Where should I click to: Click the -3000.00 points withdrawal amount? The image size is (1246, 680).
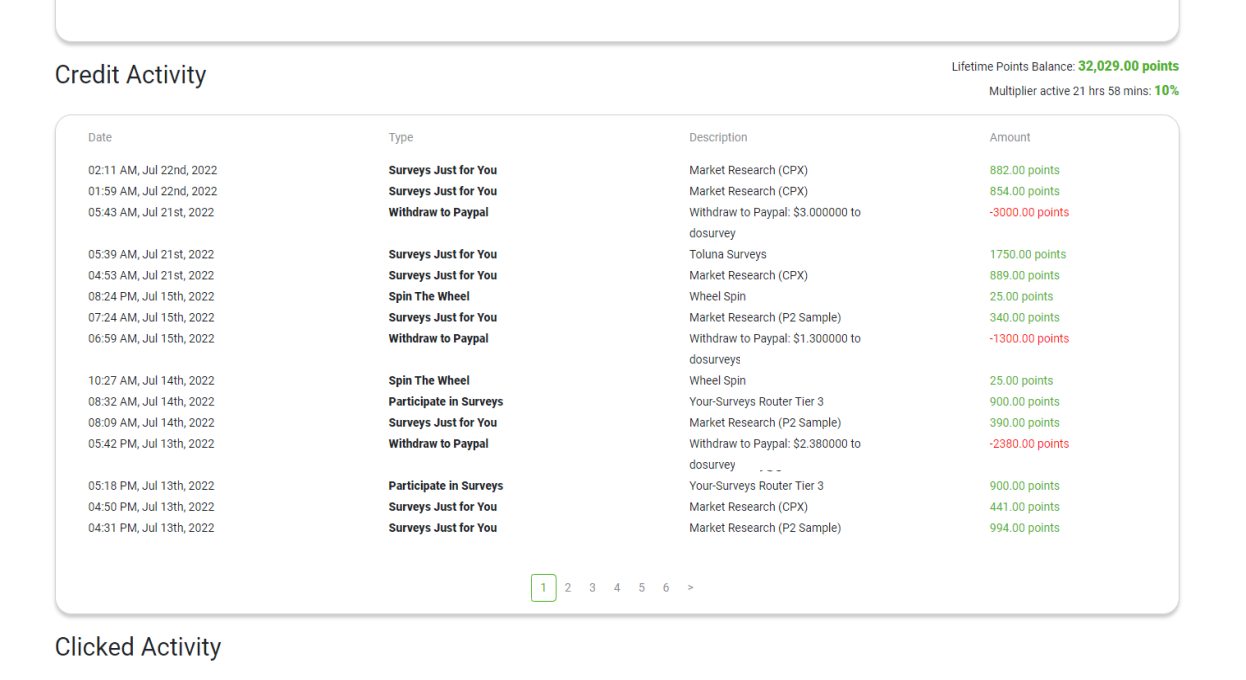click(x=1029, y=212)
